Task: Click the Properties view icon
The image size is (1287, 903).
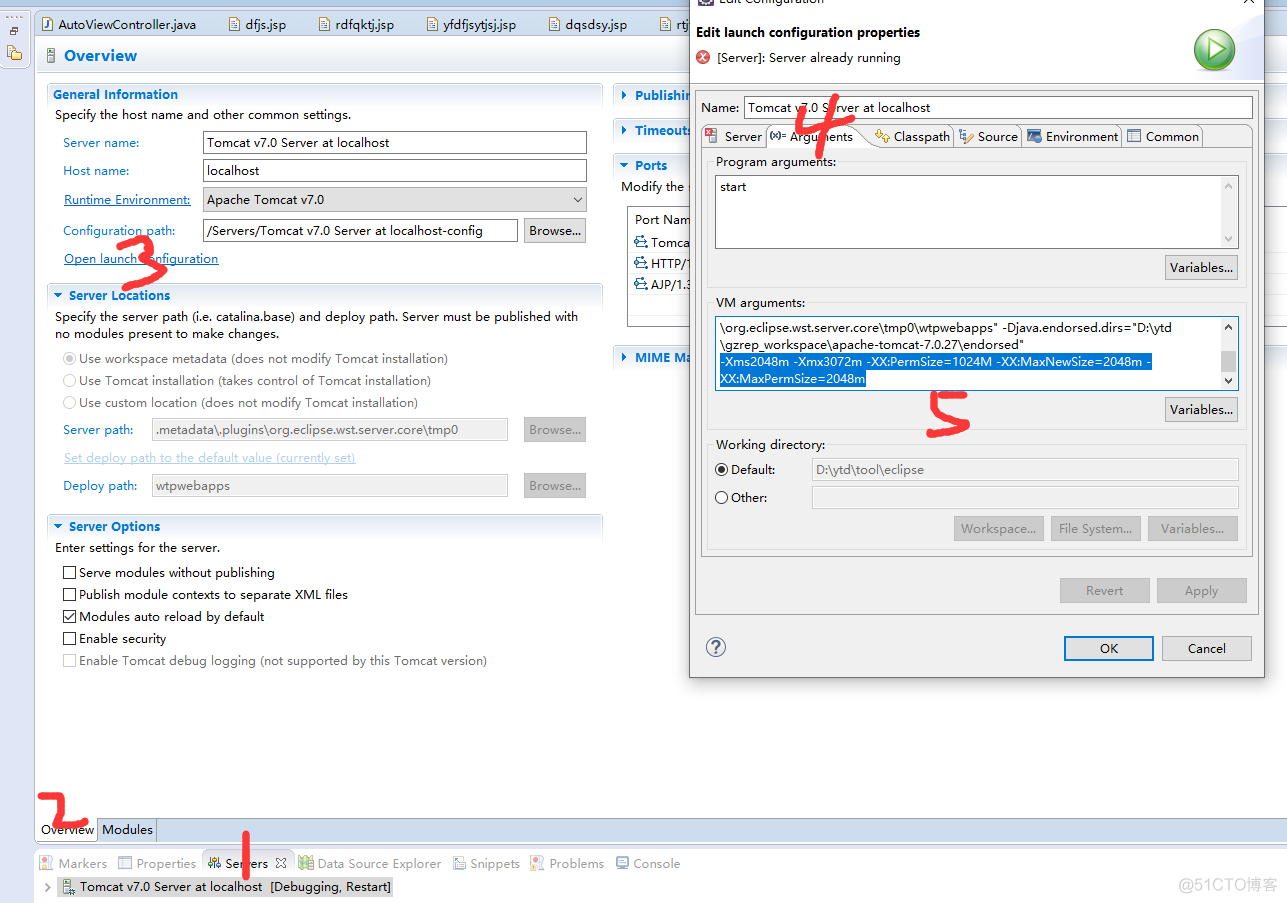Action: click(125, 863)
